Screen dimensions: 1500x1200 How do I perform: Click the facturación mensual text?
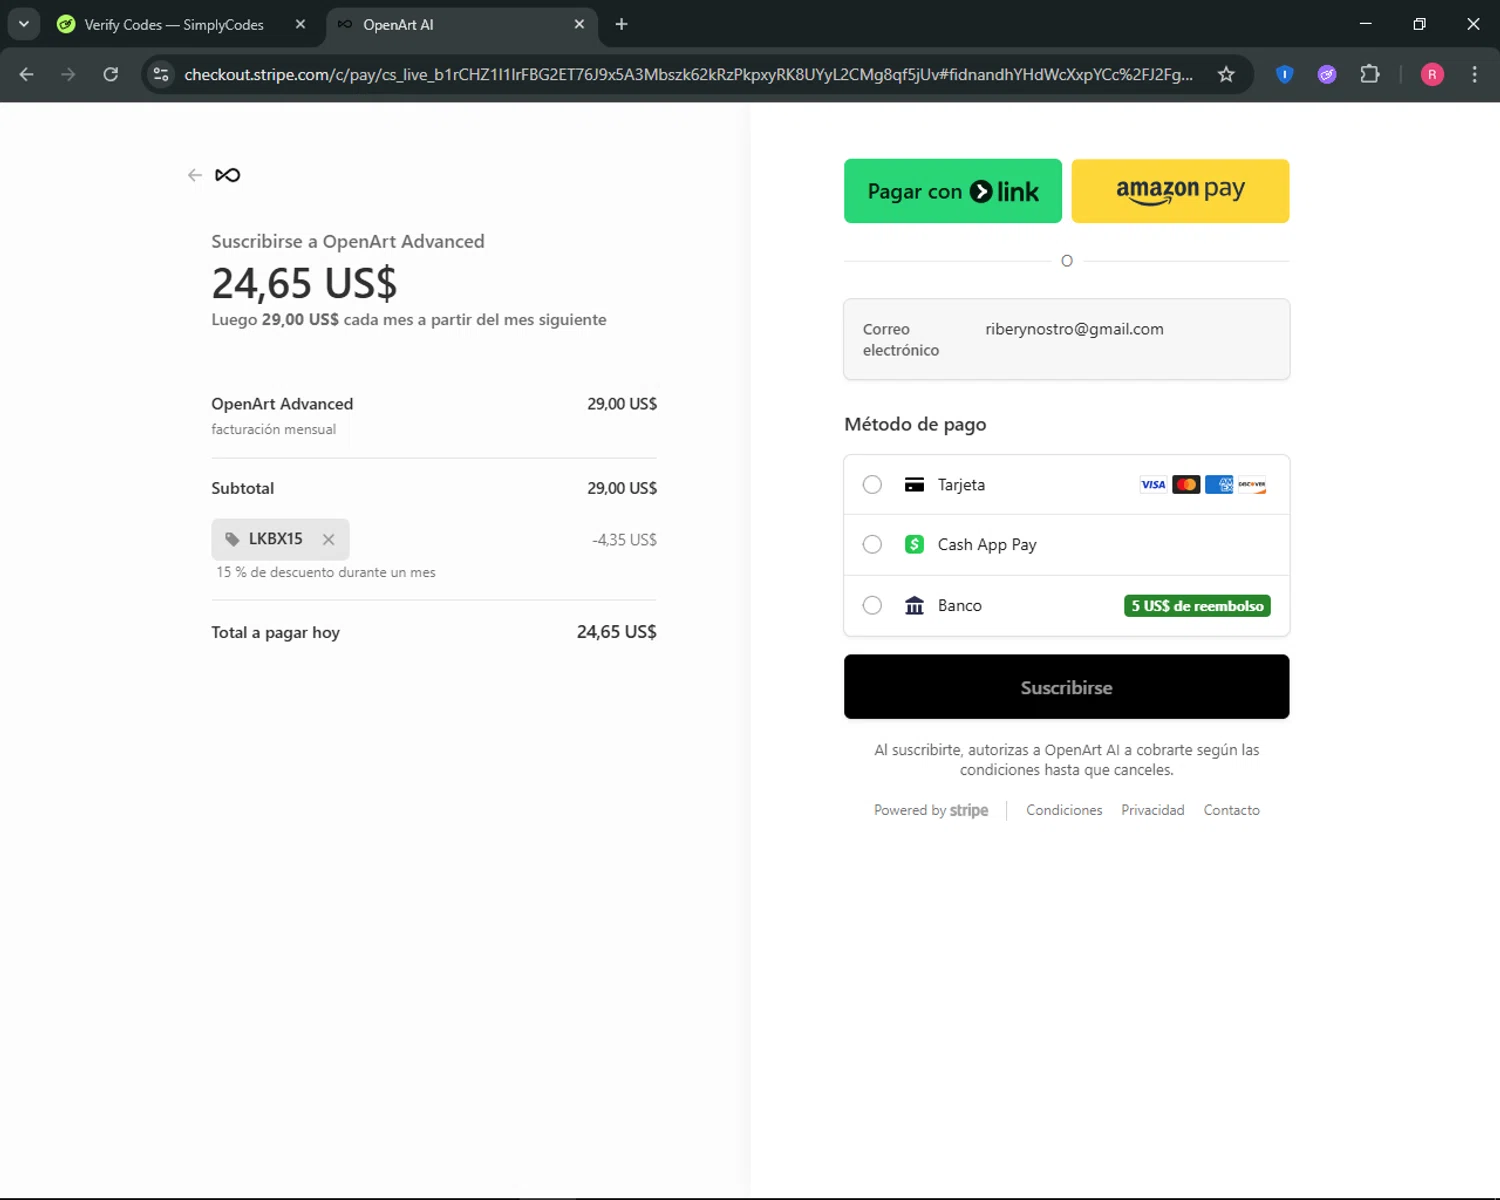point(273,429)
